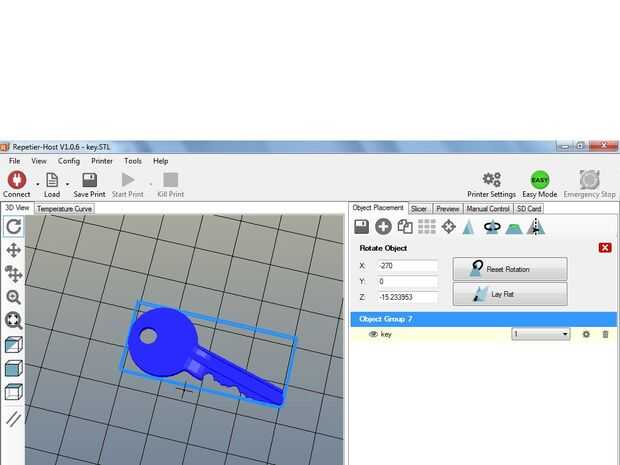Delete key object with trash icon
Screen dimensions: 620x465
[x=605, y=334]
